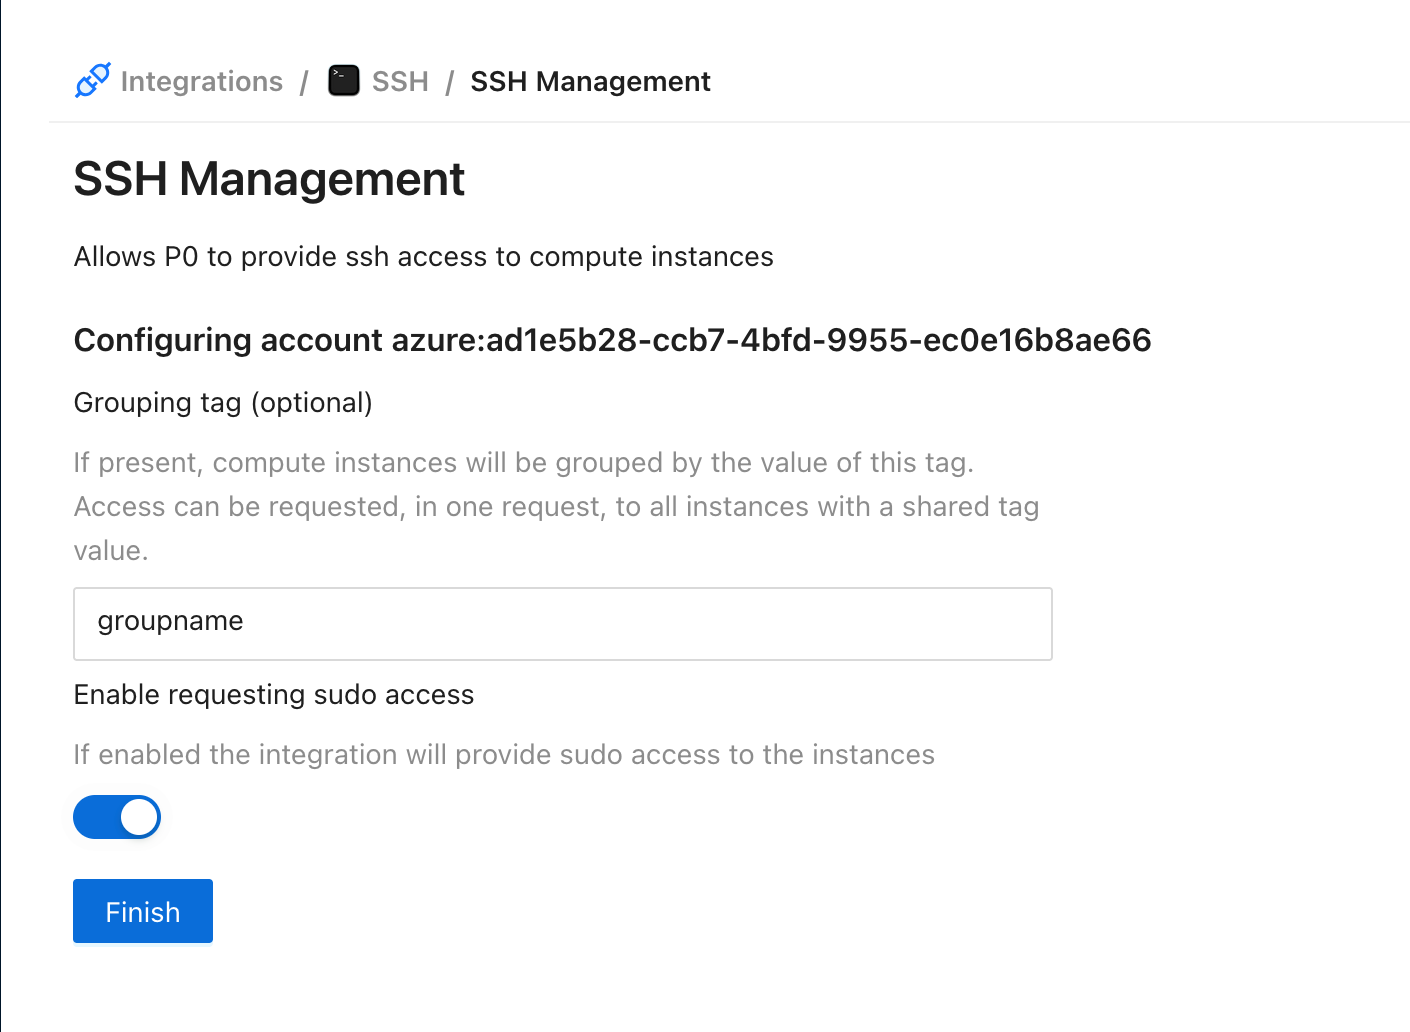The width and height of the screenshot is (1410, 1032).
Task: Click the Allows P0 to provide ssh description
Action: coord(423,257)
